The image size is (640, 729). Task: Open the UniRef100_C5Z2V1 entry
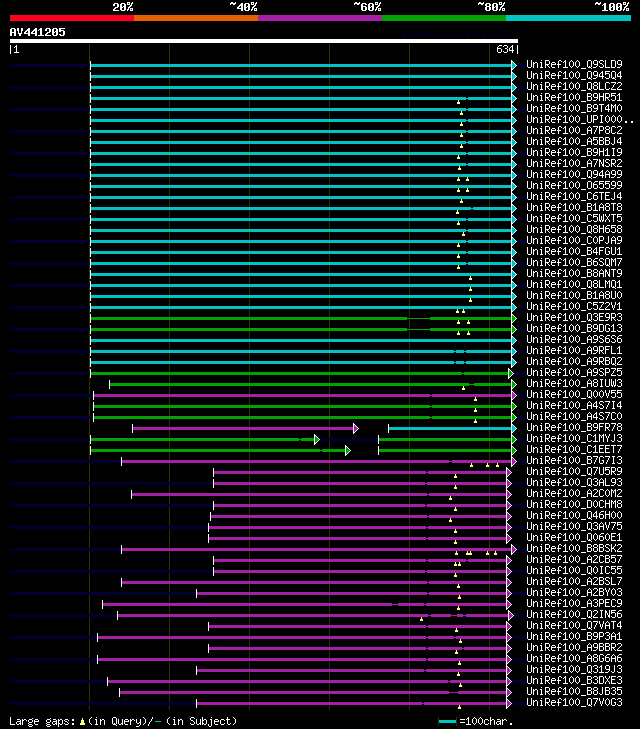pyautogui.click(x=574, y=306)
